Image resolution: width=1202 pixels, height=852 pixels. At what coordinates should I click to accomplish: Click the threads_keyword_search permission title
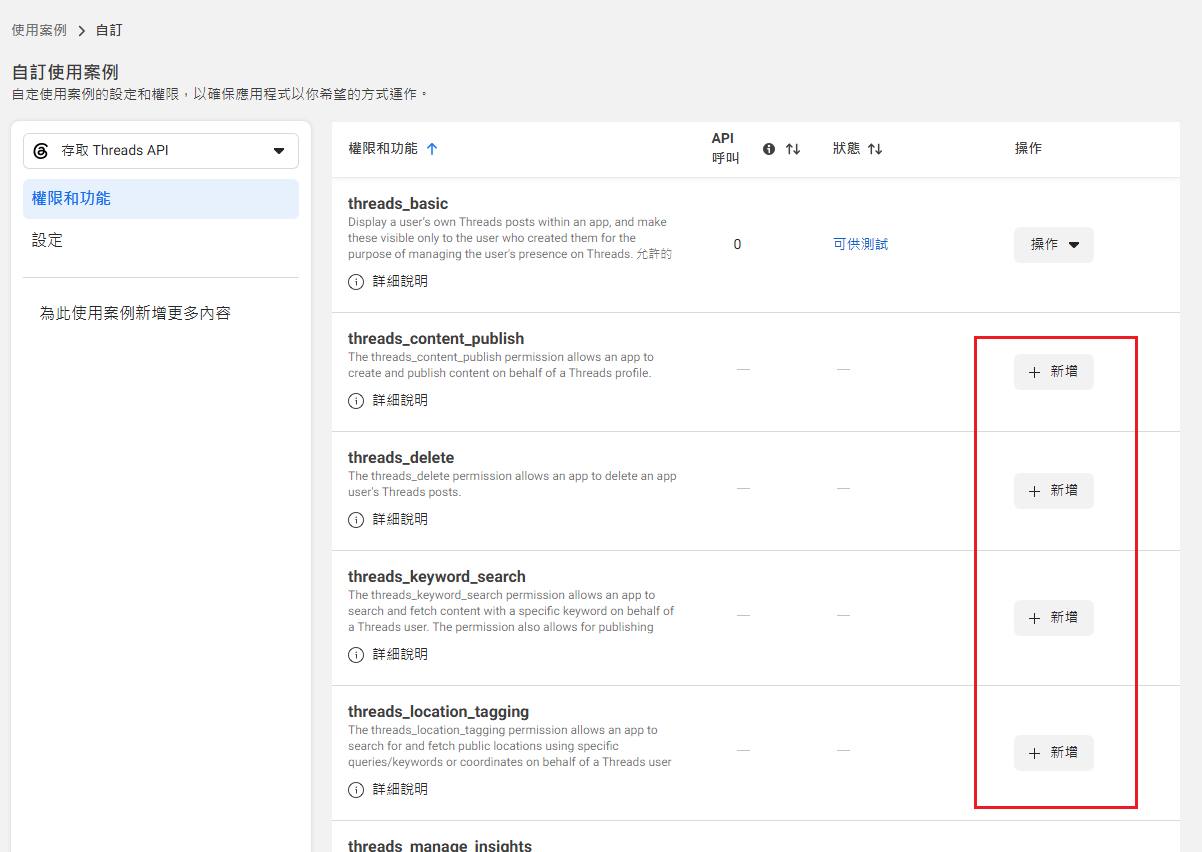[x=437, y=577]
